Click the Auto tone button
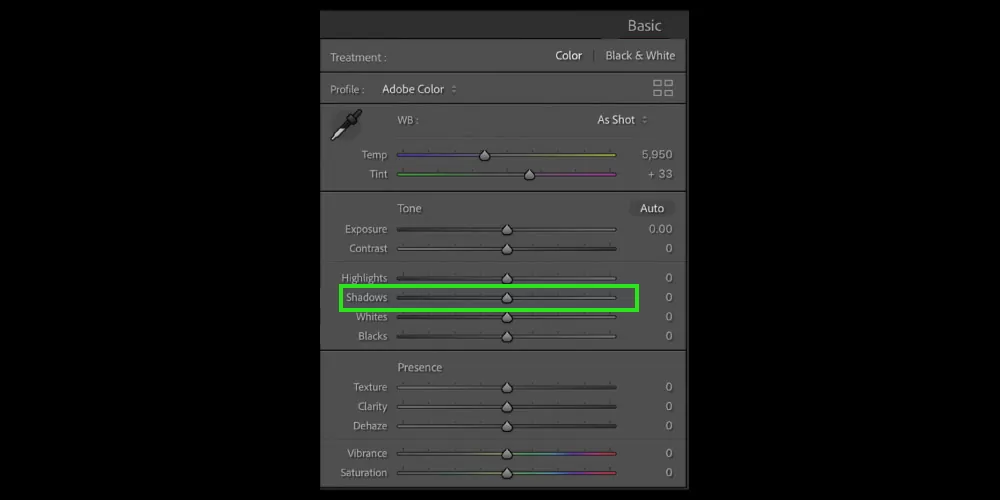The width and height of the screenshot is (1000, 500). [x=652, y=208]
